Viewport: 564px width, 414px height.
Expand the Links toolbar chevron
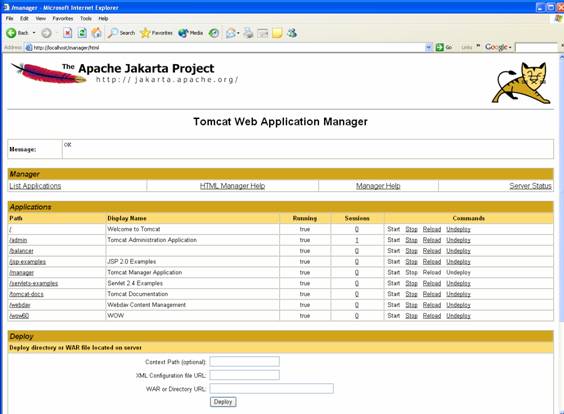point(478,46)
